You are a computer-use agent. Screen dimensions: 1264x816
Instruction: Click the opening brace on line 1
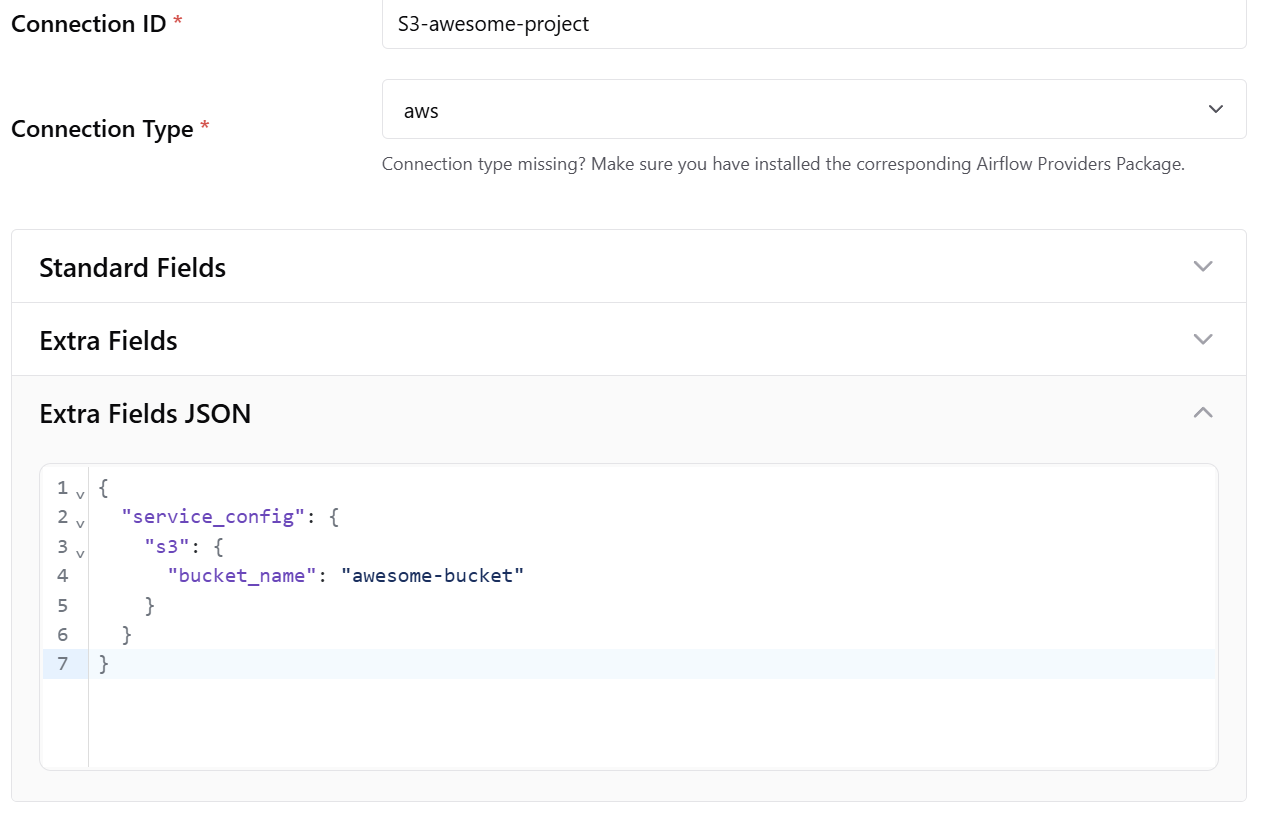104,488
